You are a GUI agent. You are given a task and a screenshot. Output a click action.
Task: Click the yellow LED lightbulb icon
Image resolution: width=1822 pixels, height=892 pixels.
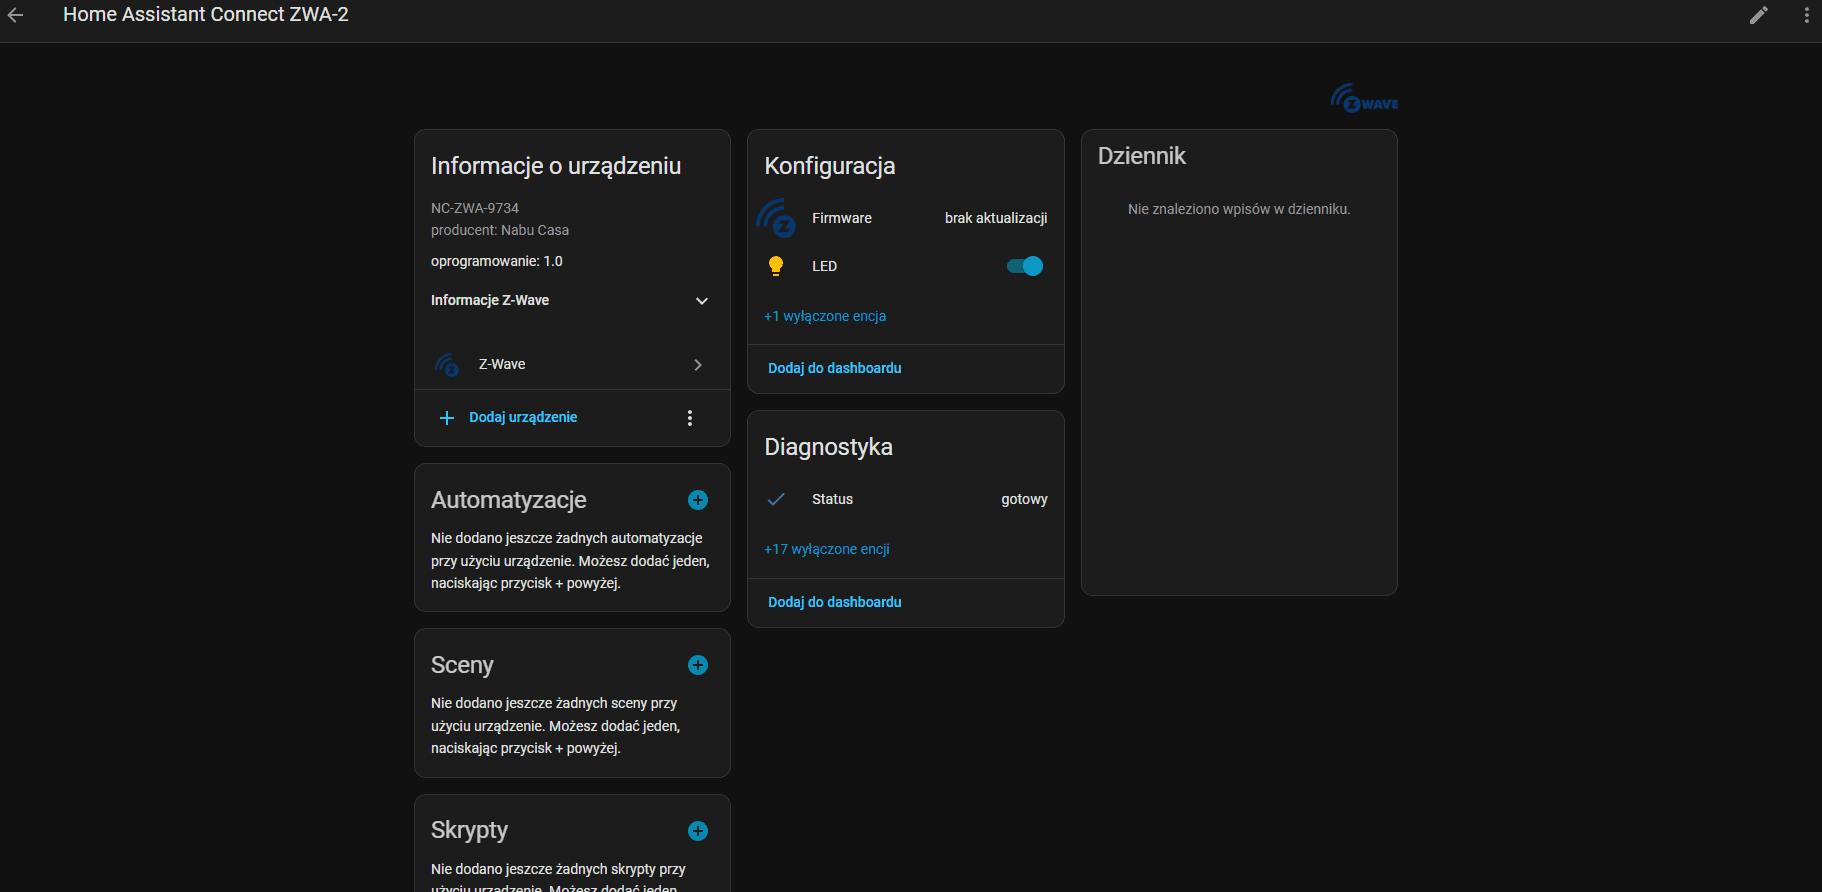tap(776, 266)
